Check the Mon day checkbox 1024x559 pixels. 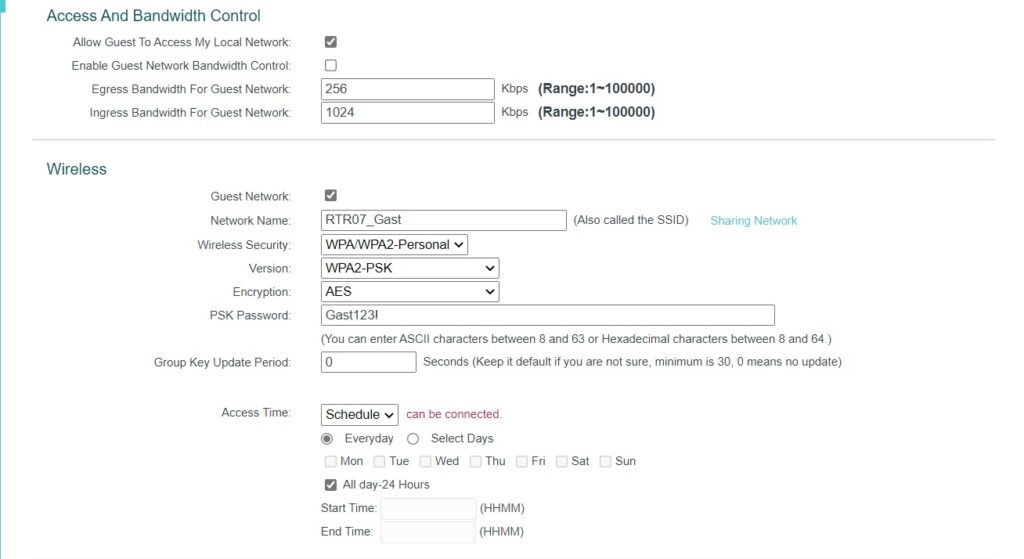click(x=331, y=462)
